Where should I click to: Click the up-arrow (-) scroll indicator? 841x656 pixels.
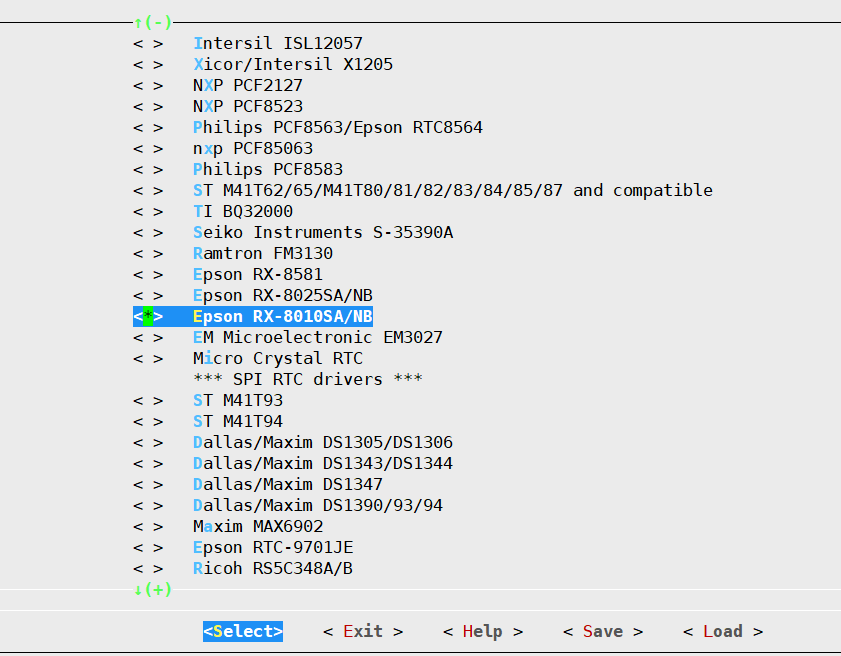153,23
